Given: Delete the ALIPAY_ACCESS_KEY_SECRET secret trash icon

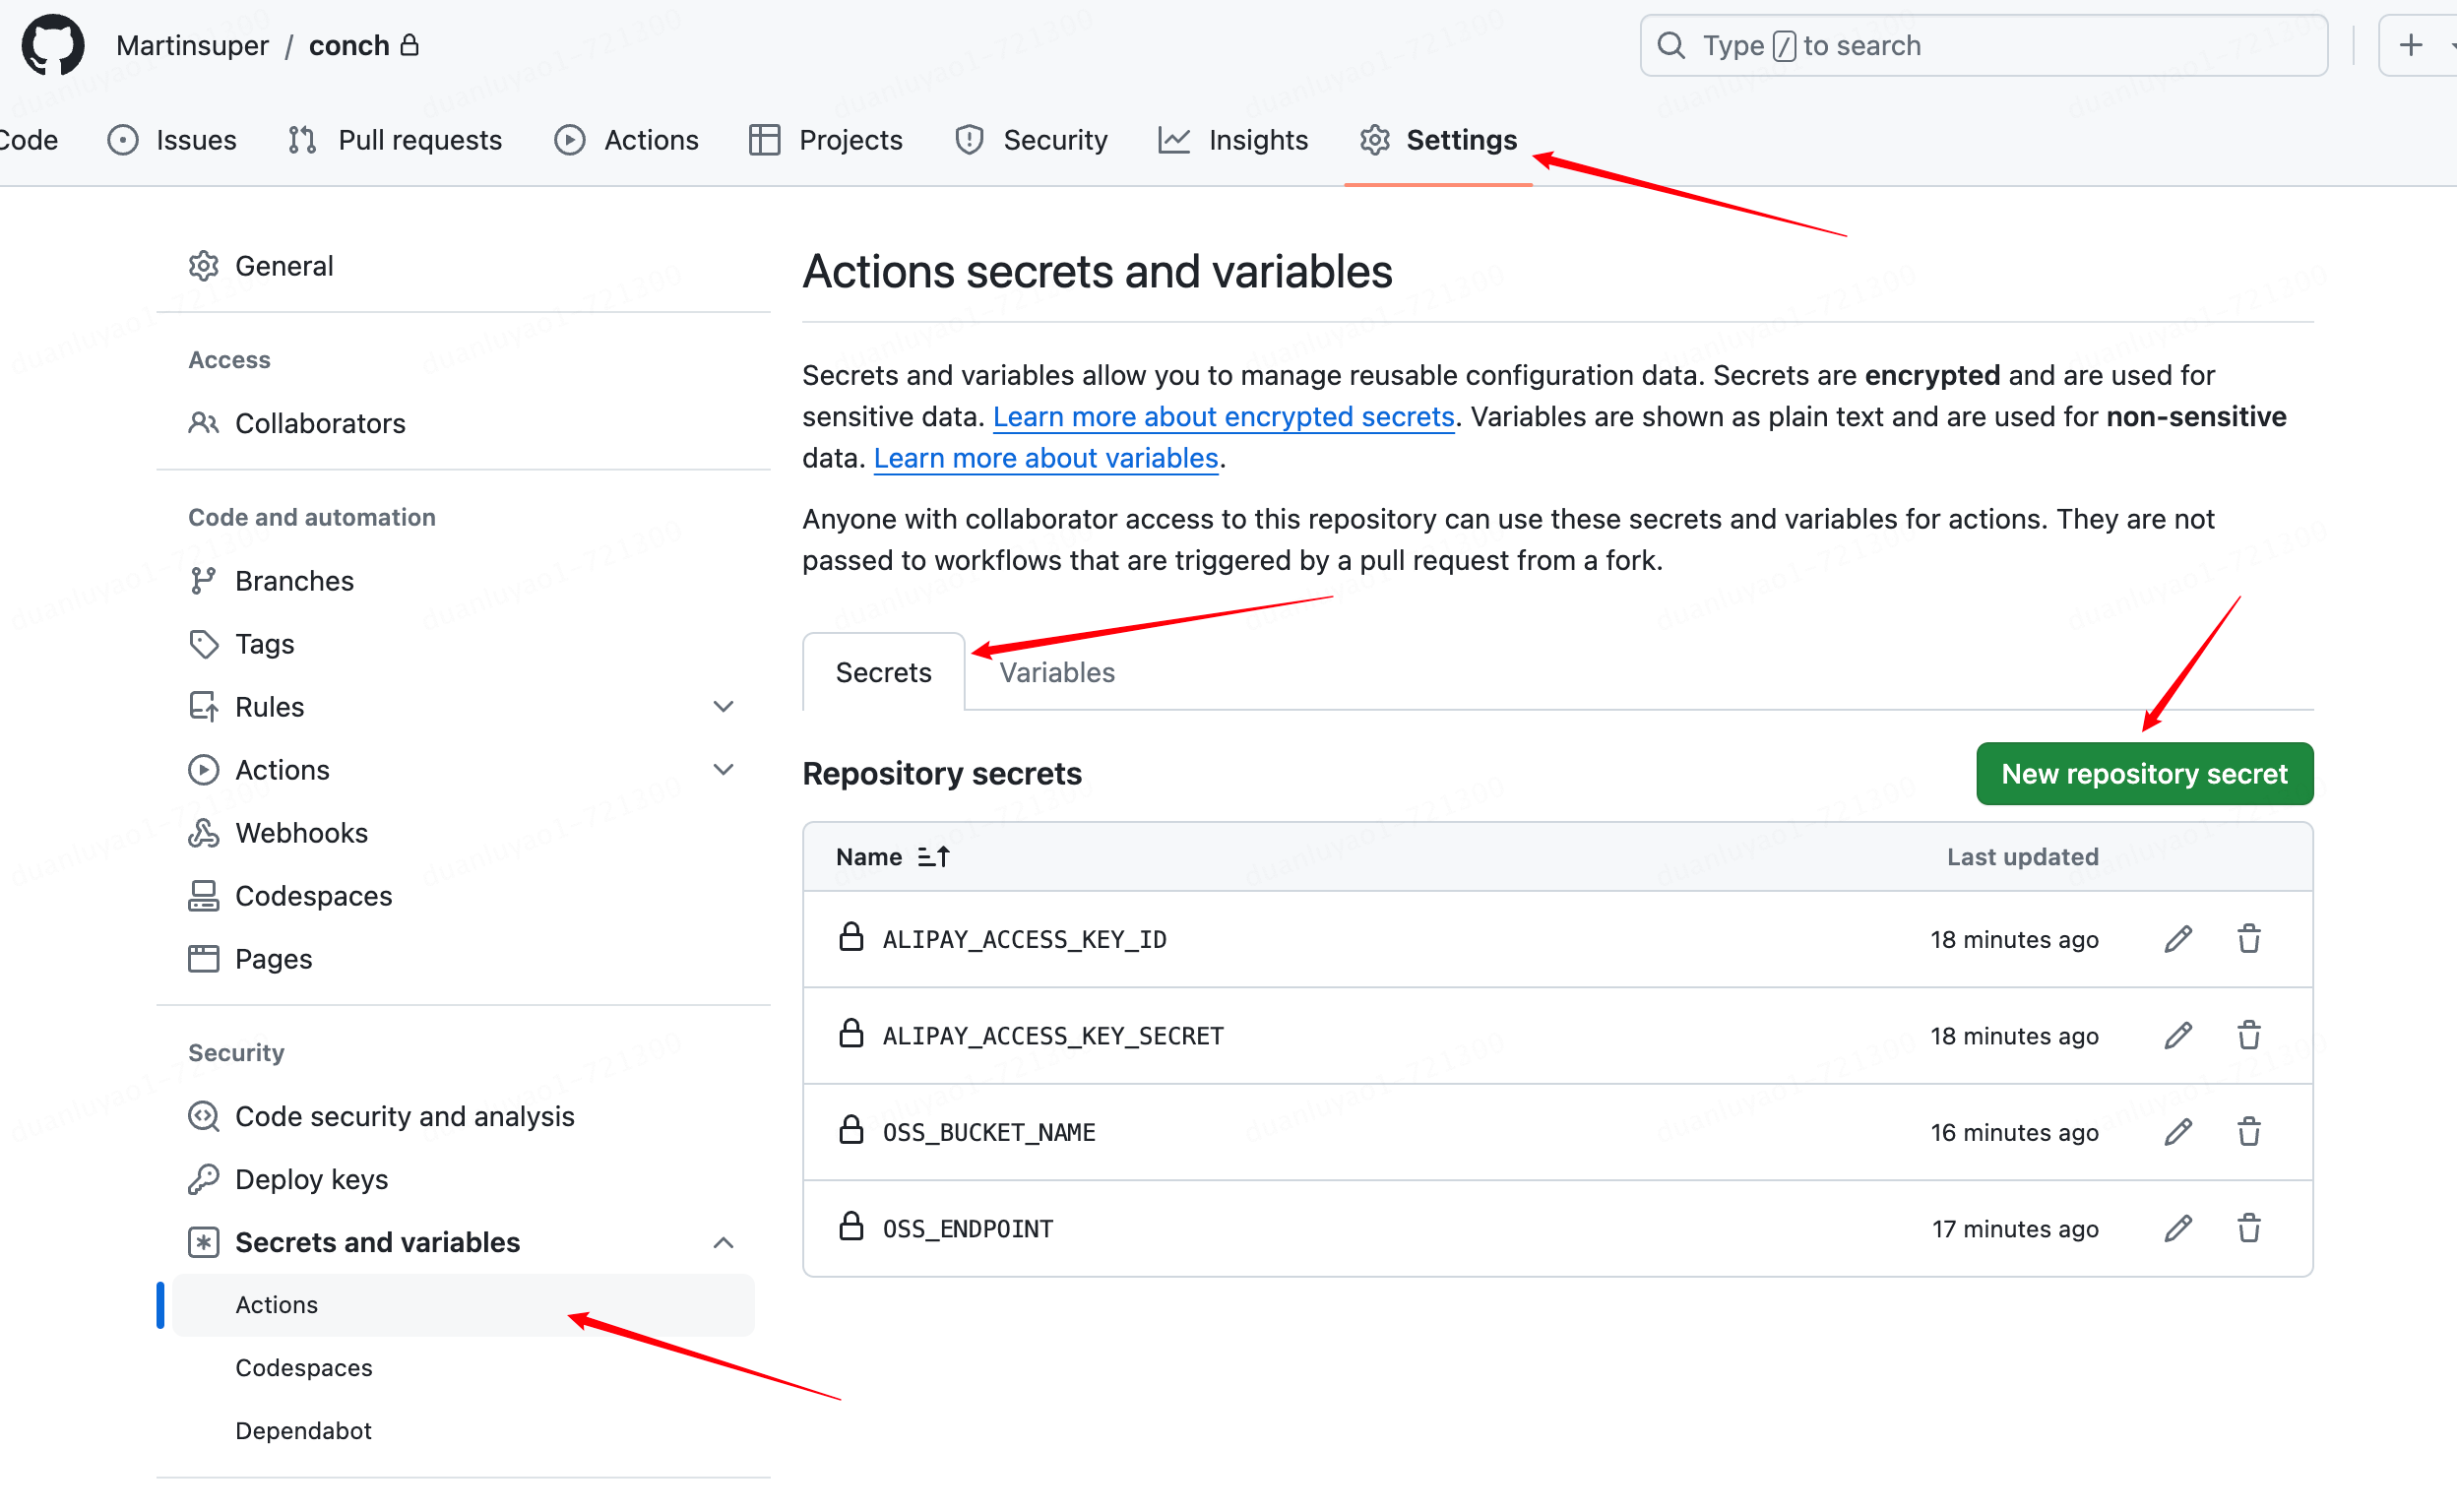Looking at the screenshot, I should (2249, 1035).
